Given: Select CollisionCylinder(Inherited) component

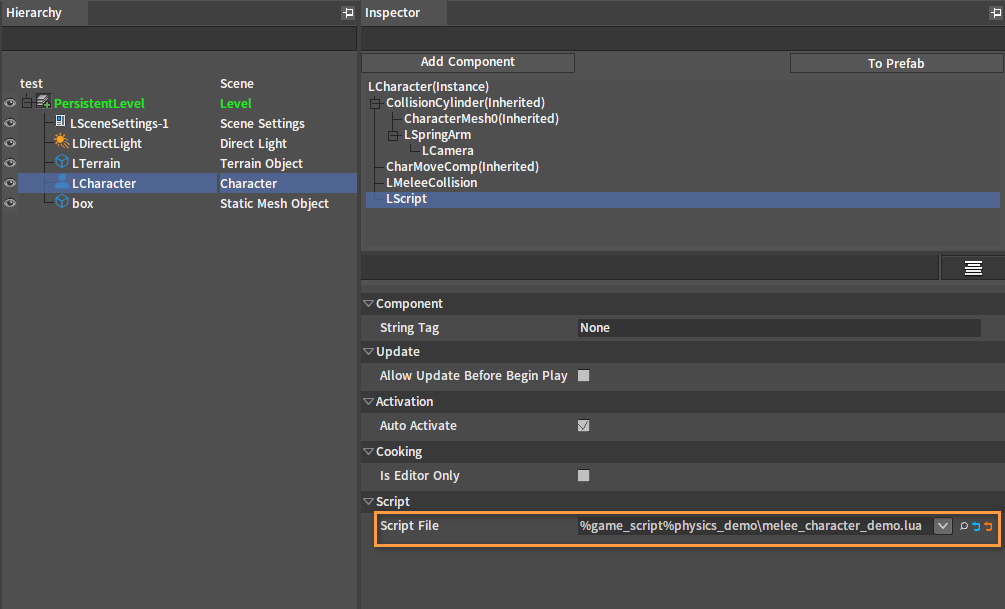Looking at the screenshot, I should coord(465,103).
